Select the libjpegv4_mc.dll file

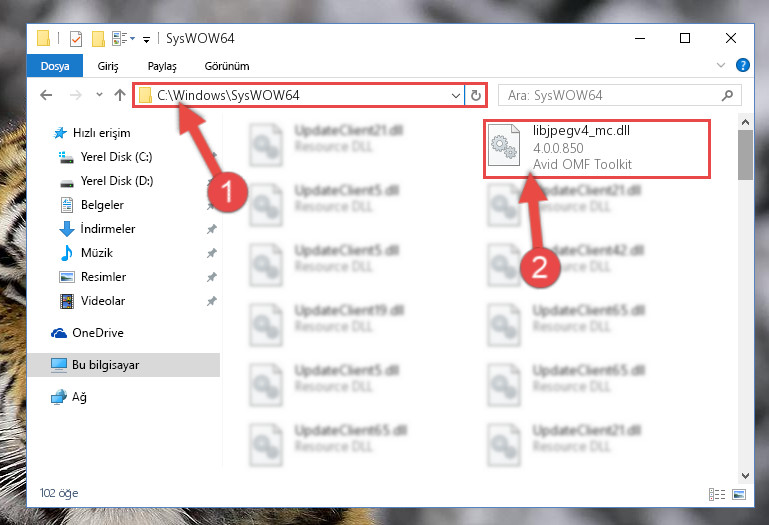point(597,148)
